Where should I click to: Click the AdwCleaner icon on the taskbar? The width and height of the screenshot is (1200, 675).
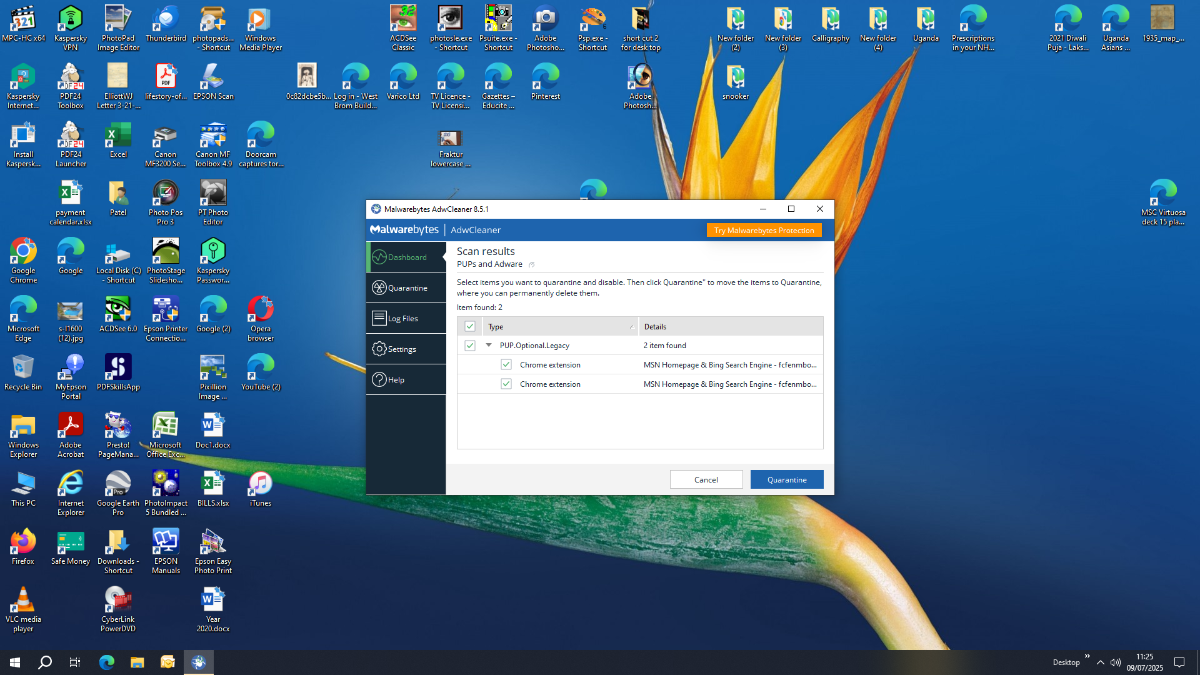click(199, 662)
